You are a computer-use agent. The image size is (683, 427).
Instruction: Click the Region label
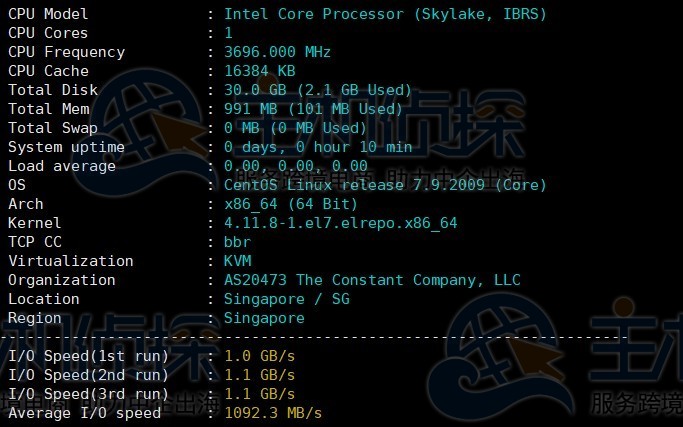point(35,318)
